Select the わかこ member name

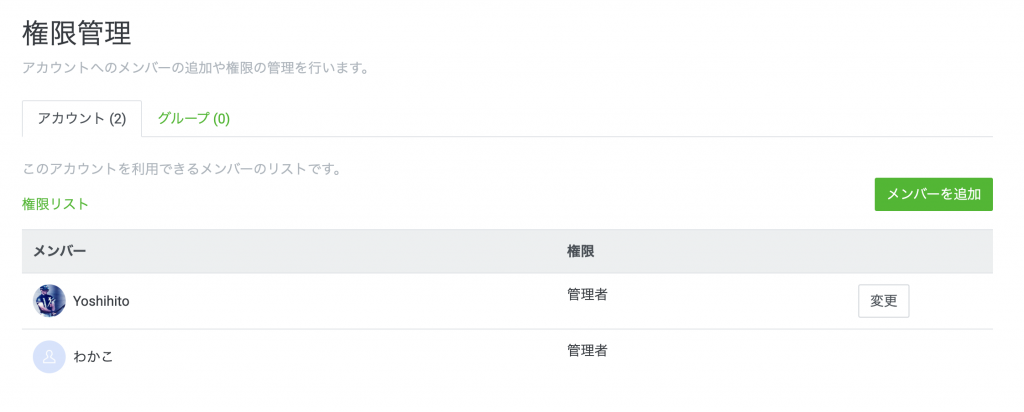pyautogui.click(x=93, y=358)
